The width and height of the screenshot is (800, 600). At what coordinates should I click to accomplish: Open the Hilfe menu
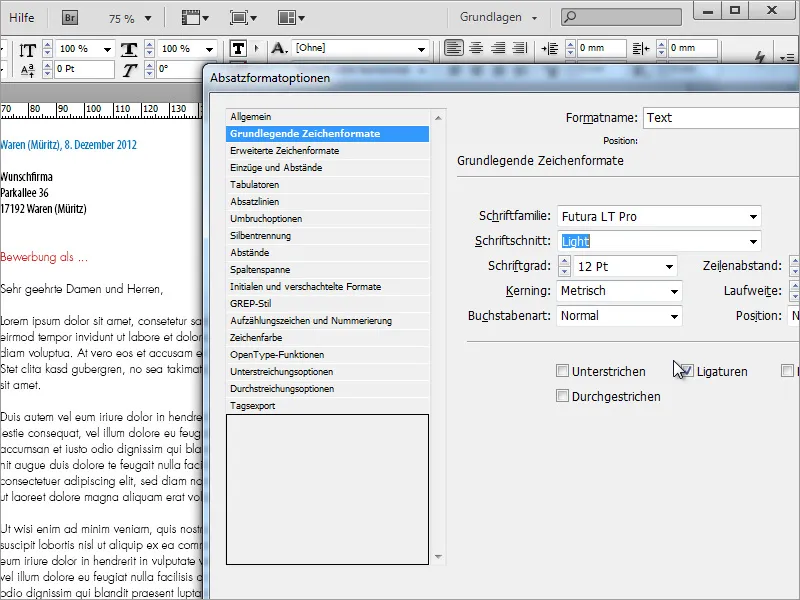21,17
